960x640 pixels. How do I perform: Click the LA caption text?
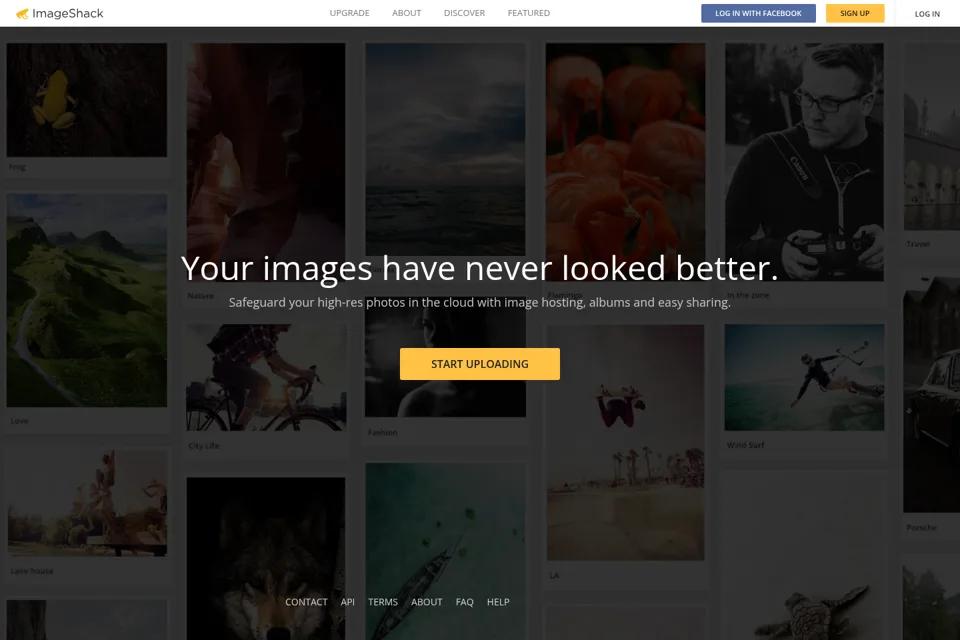(554, 575)
